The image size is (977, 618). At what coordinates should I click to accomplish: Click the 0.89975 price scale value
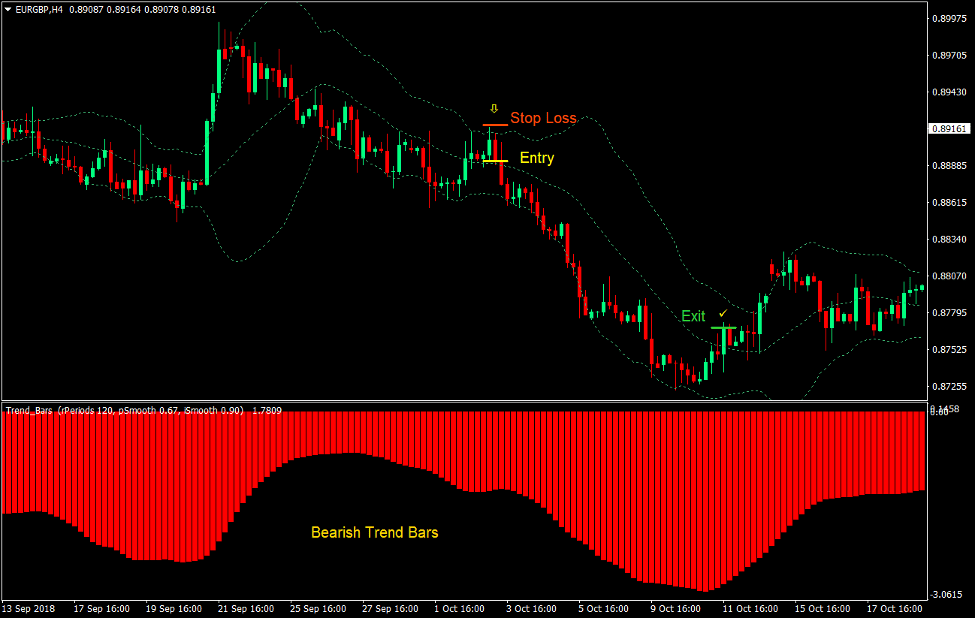click(950, 17)
